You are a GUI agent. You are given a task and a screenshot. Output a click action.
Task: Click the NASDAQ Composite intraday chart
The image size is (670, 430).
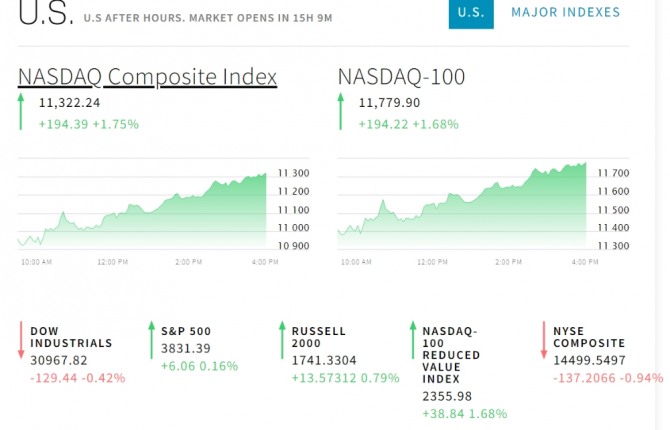pyautogui.click(x=142, y=209)
